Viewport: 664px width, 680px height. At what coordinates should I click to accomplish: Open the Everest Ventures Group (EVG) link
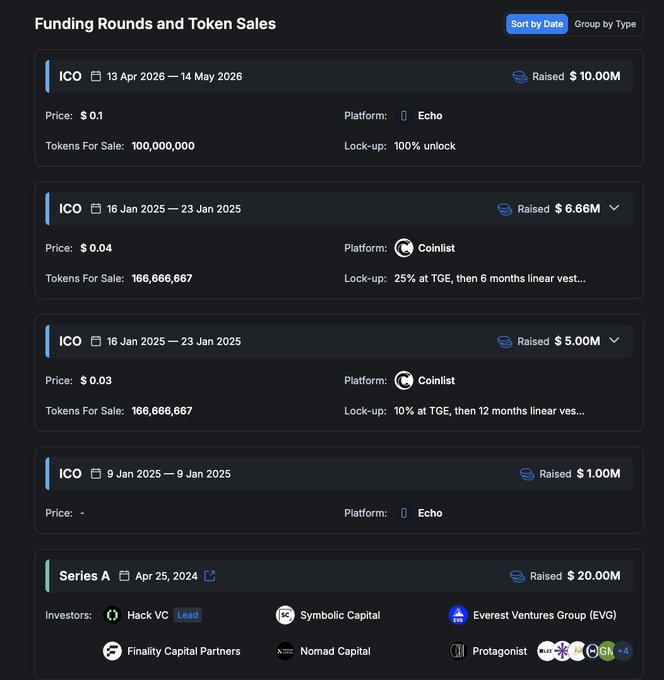[x=544, y=615]
